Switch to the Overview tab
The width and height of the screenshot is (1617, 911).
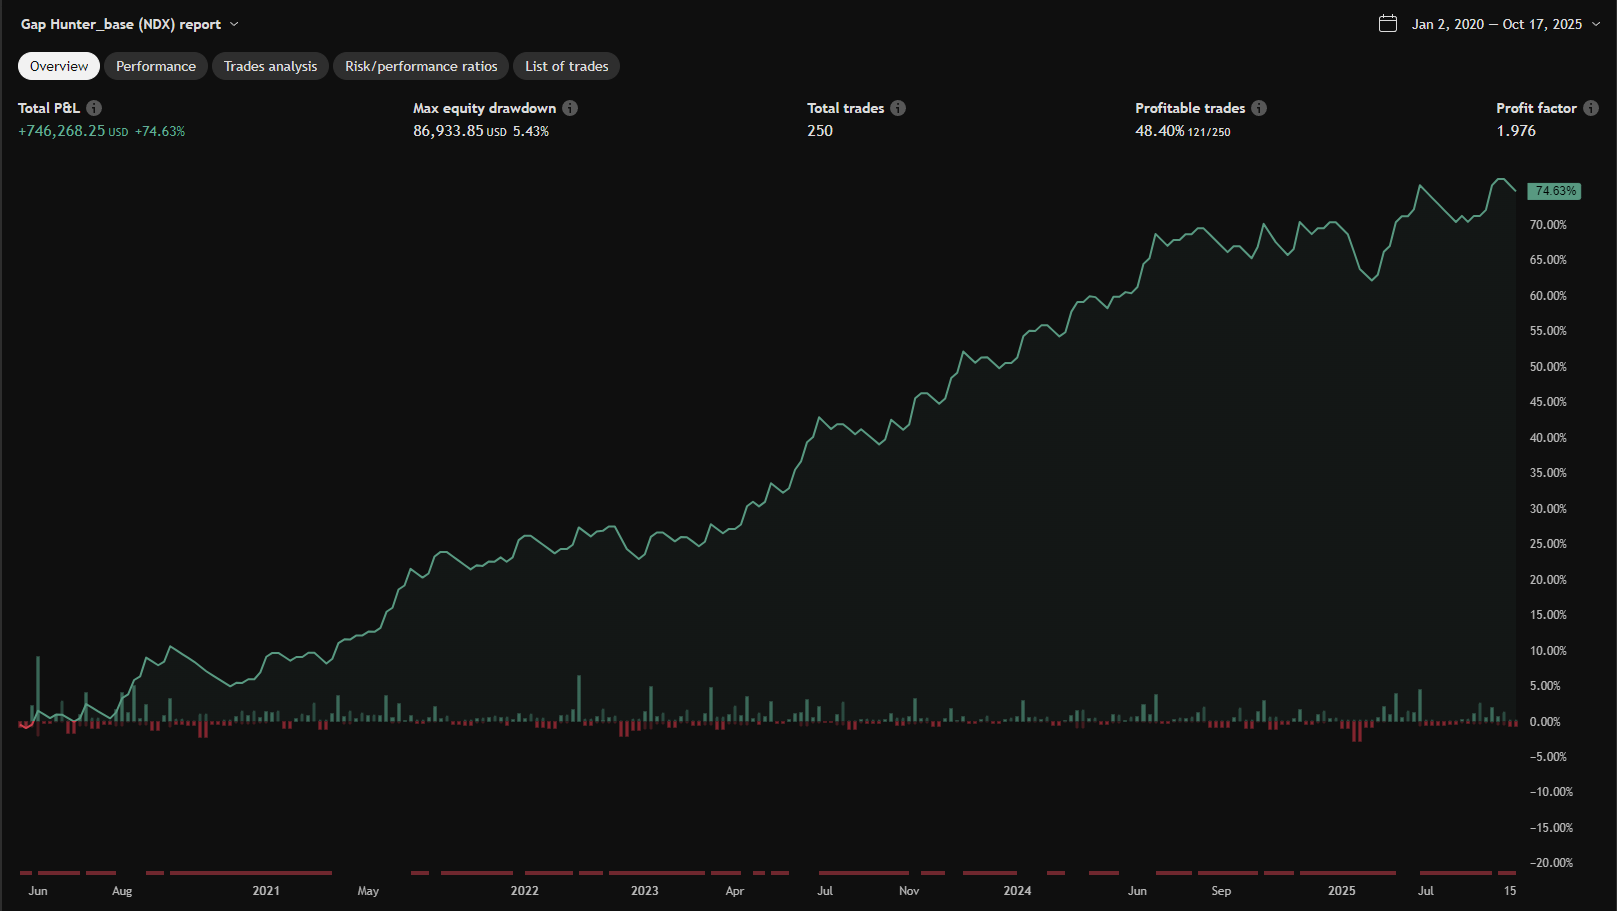point(59,66)
